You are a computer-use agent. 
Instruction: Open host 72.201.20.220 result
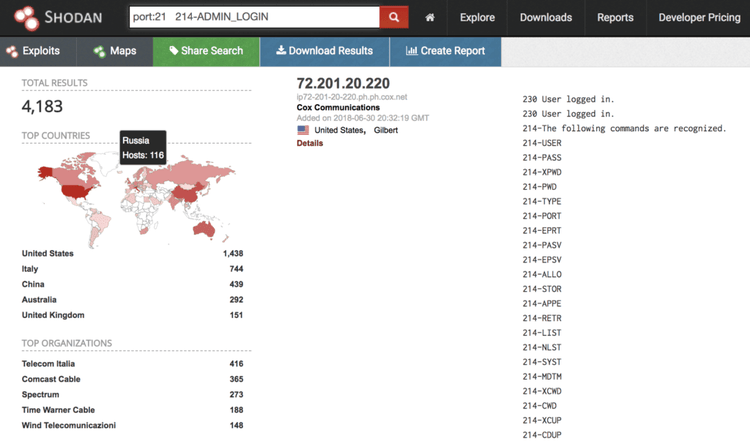343,82
